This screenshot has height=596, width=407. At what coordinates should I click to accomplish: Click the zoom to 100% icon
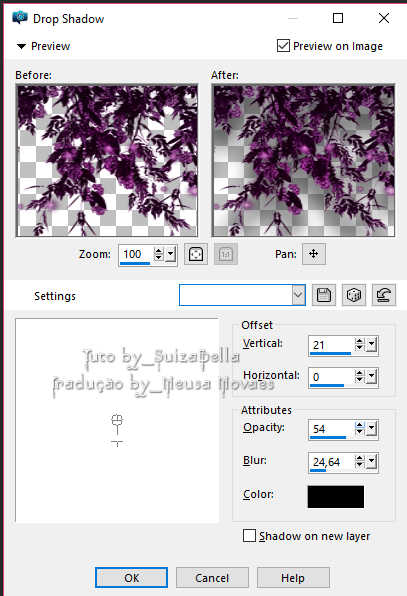coord(226,254)
